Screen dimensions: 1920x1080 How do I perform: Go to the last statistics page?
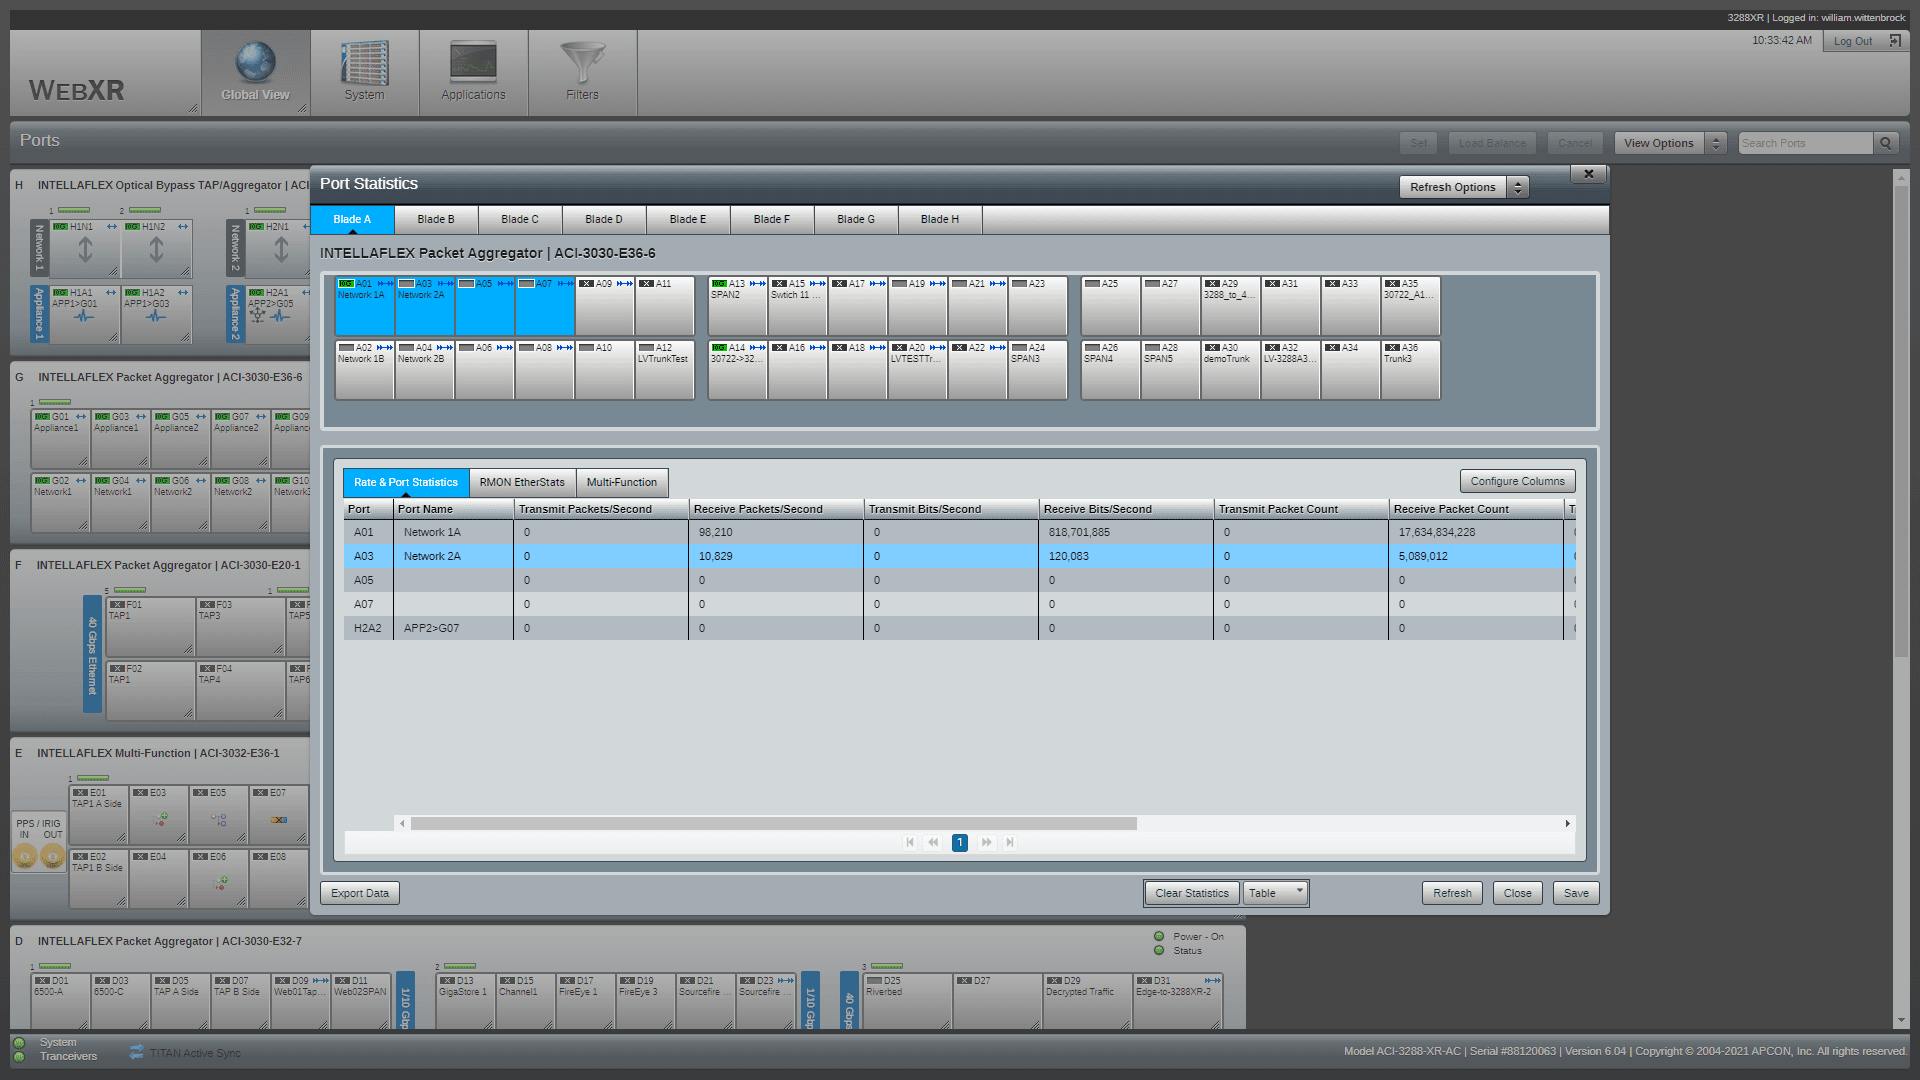1010,843
